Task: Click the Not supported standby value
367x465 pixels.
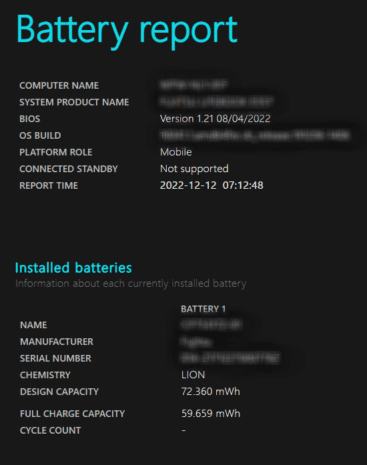Action: 194,169
